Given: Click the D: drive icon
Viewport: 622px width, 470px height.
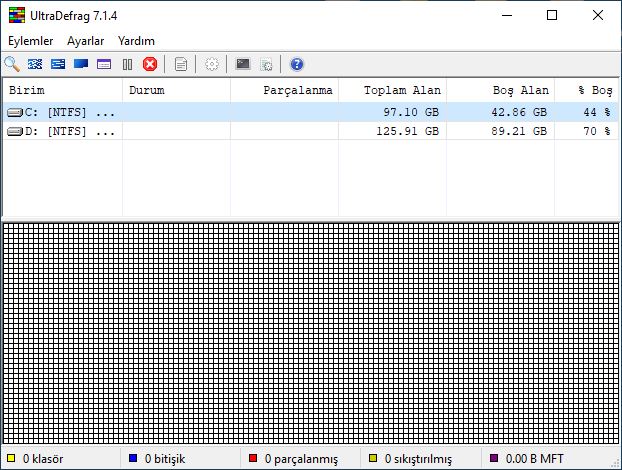Looking at the screenshot, I should tap(15, 131).
